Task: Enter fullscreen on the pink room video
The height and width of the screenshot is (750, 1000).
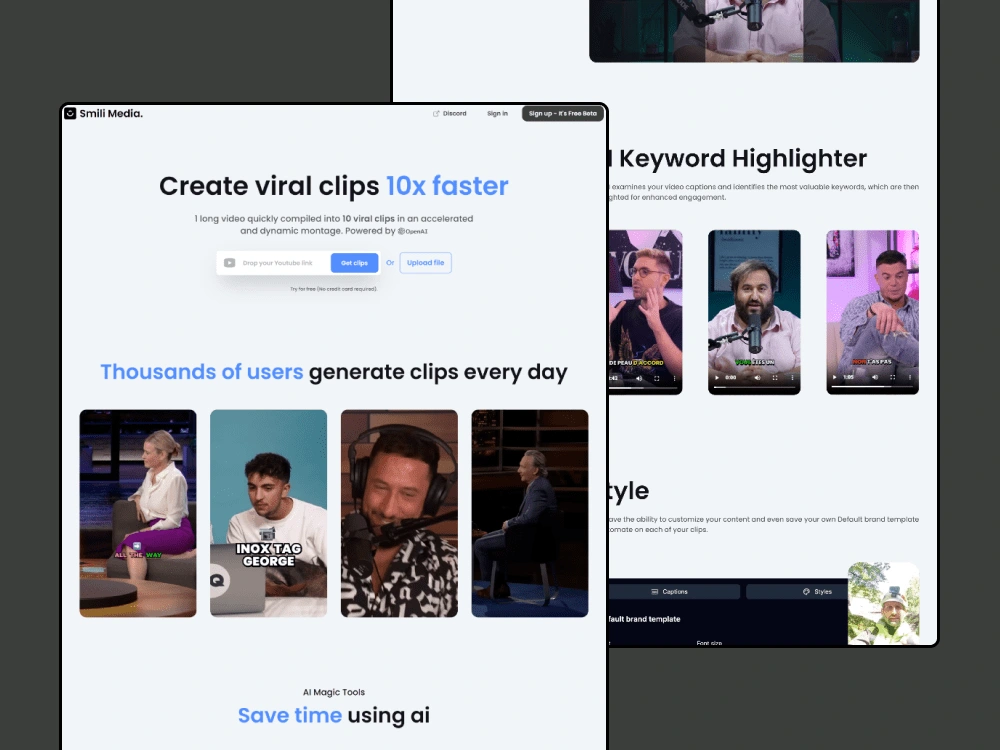Action: pos(892,377)
